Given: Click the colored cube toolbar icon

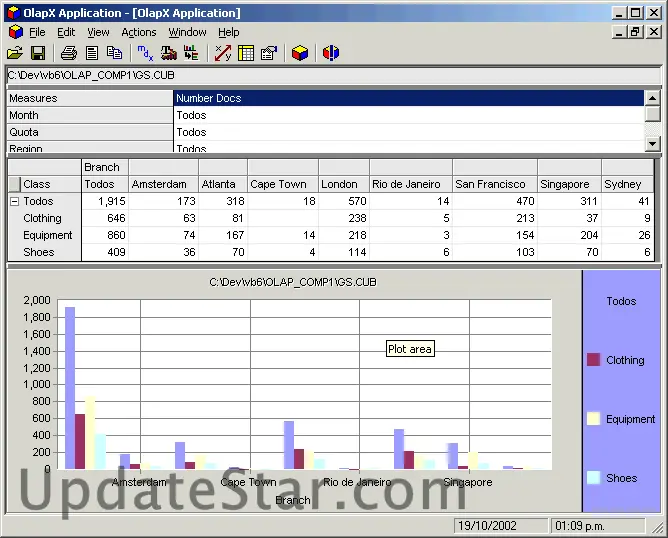Looking at the screenshot, I should click(300, 53).
